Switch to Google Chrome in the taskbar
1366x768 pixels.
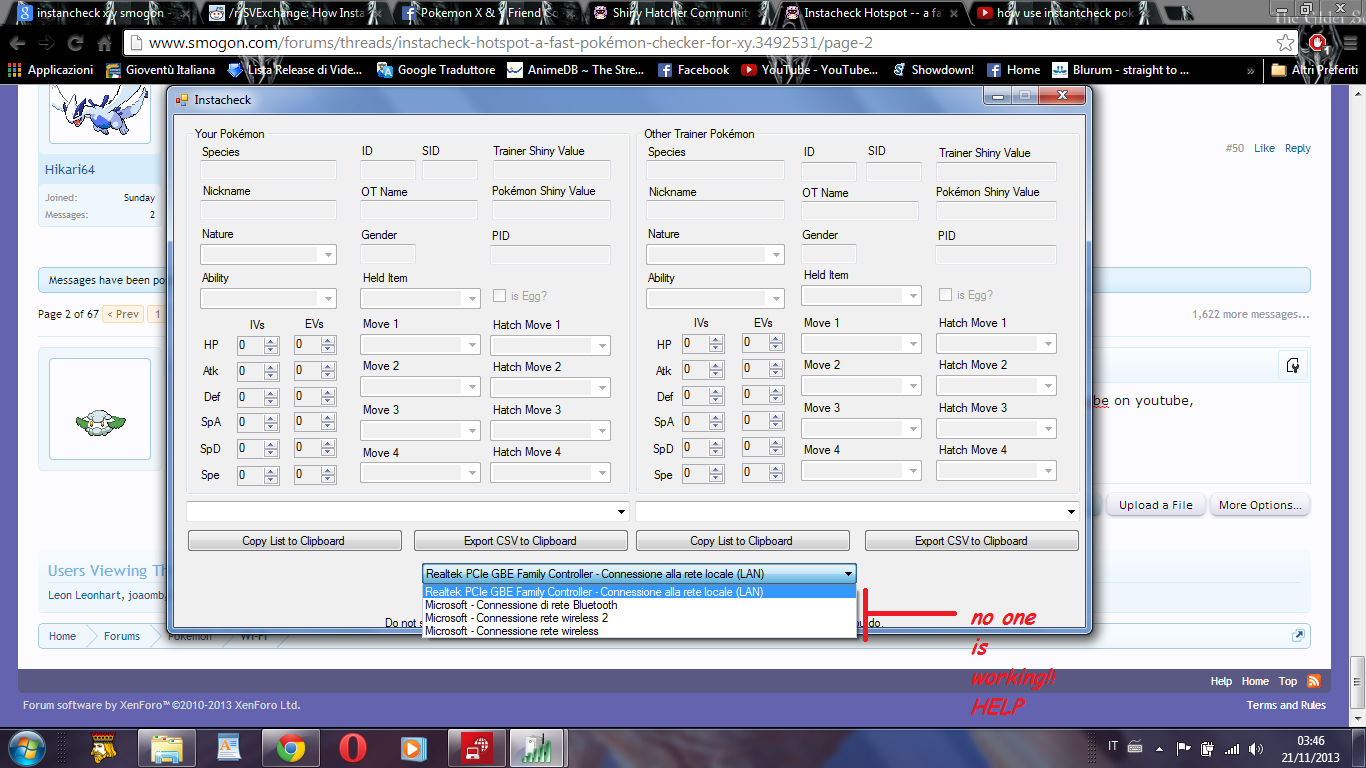291,748
